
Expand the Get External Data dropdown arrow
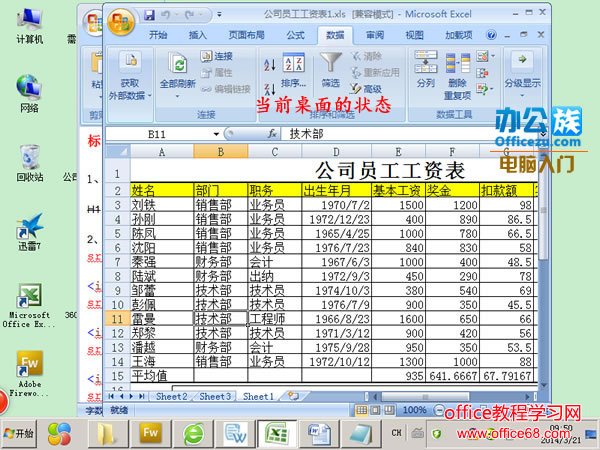tap(150, 95)
